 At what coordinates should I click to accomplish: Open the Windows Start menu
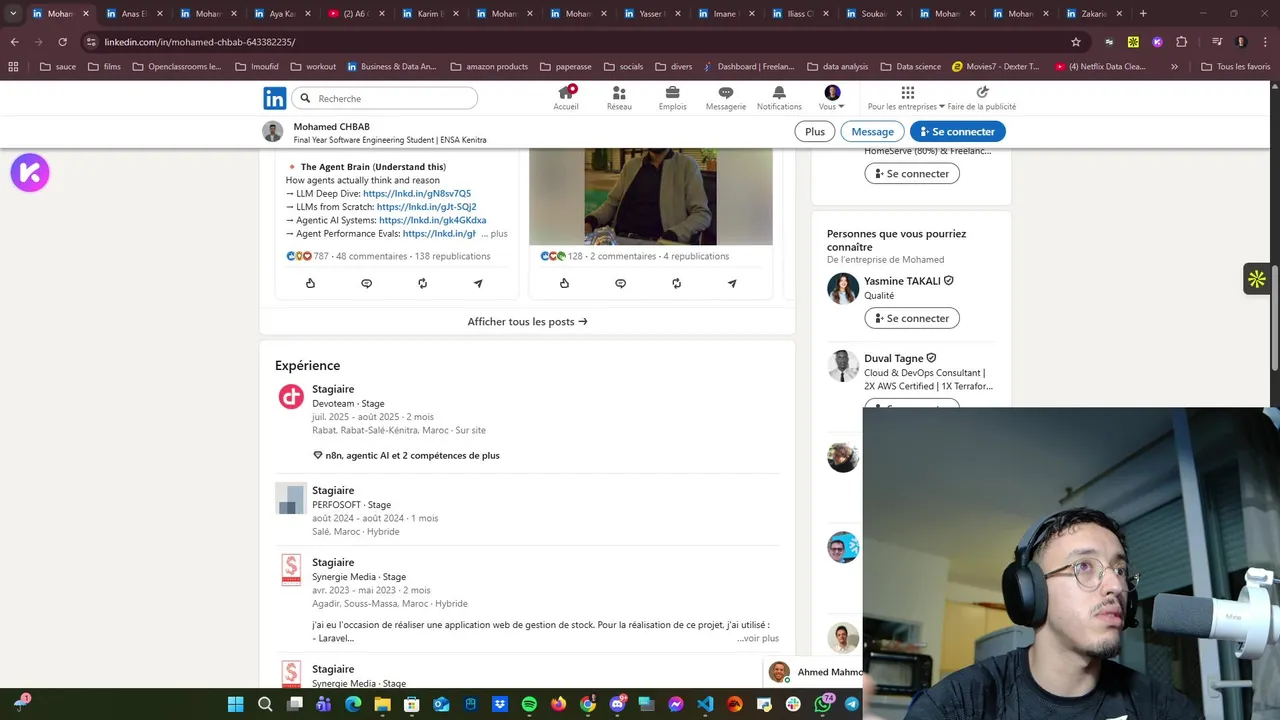[235, 704]
